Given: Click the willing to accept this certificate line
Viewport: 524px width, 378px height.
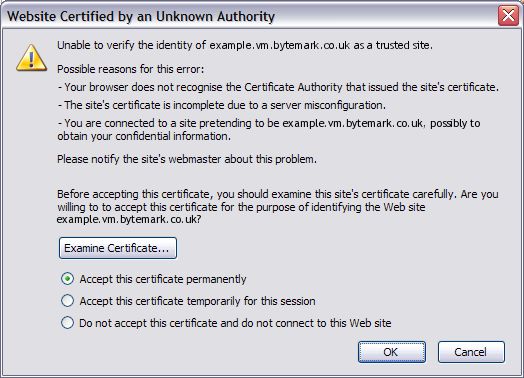Looking at the screenshot, I should (x=241, y=207).
